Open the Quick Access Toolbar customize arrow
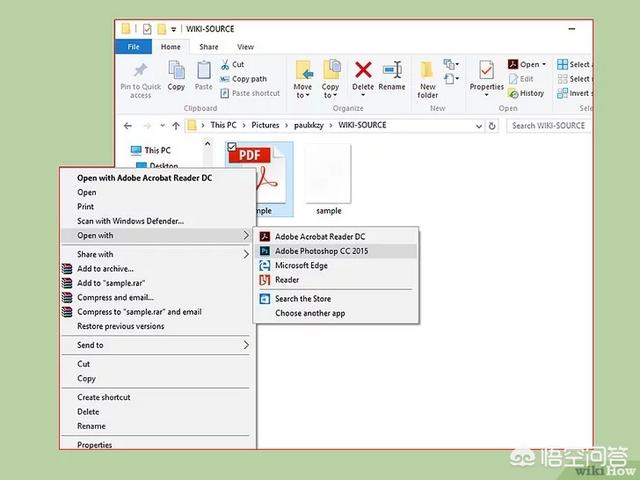The width and height of the screenshot is (640, 480). pyautogui.click(x=173, y=29)
